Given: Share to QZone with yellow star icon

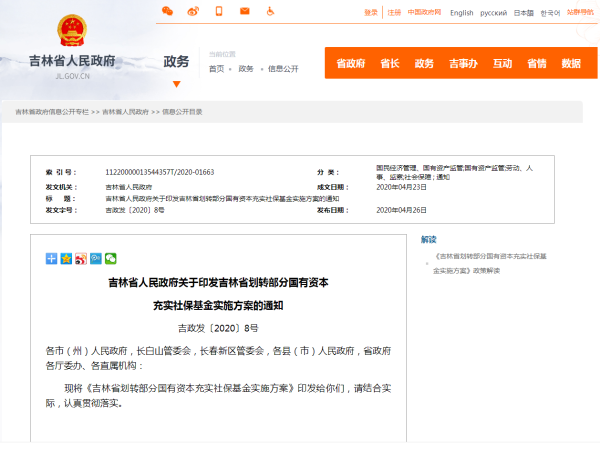Looking at the screenshot, I should 66,259.
